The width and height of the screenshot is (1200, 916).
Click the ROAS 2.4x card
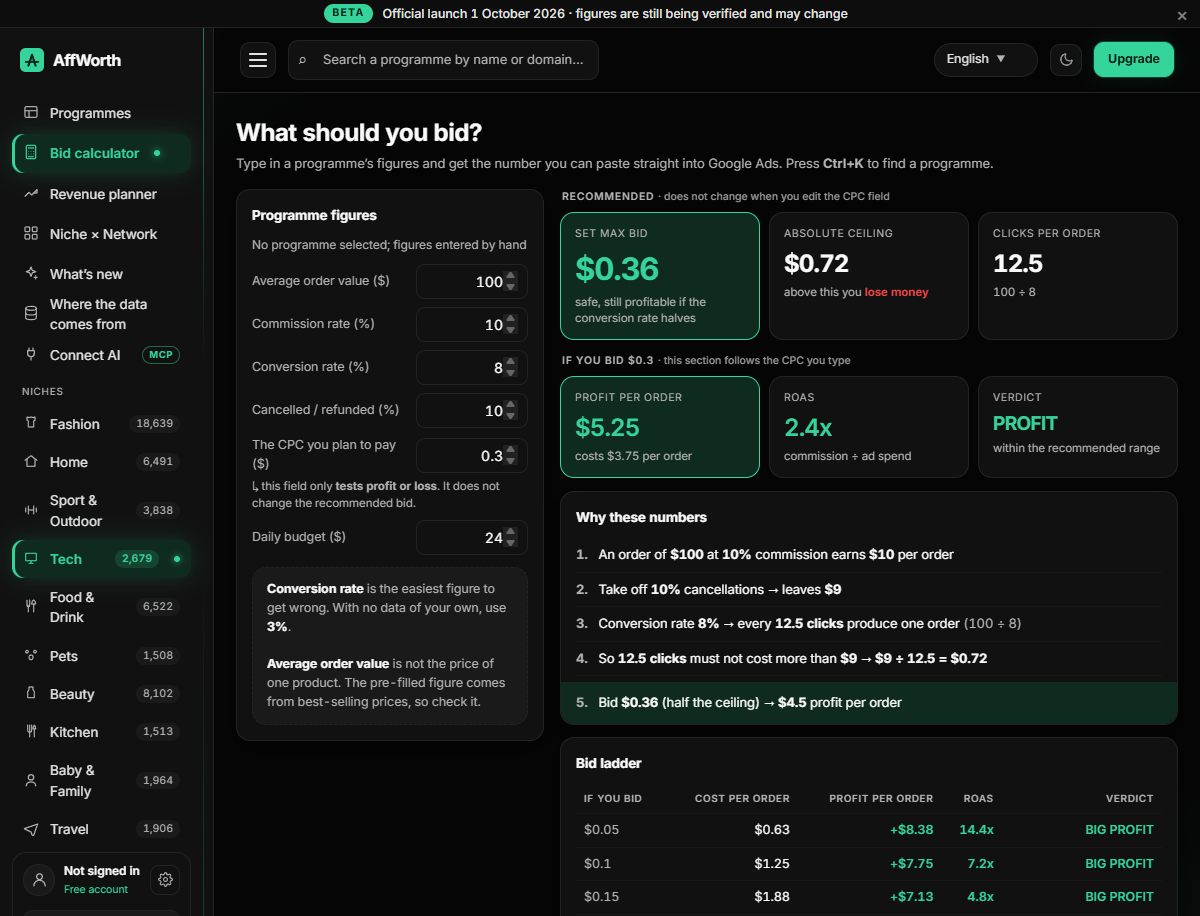pyautogui.click(x=868, y=426)
